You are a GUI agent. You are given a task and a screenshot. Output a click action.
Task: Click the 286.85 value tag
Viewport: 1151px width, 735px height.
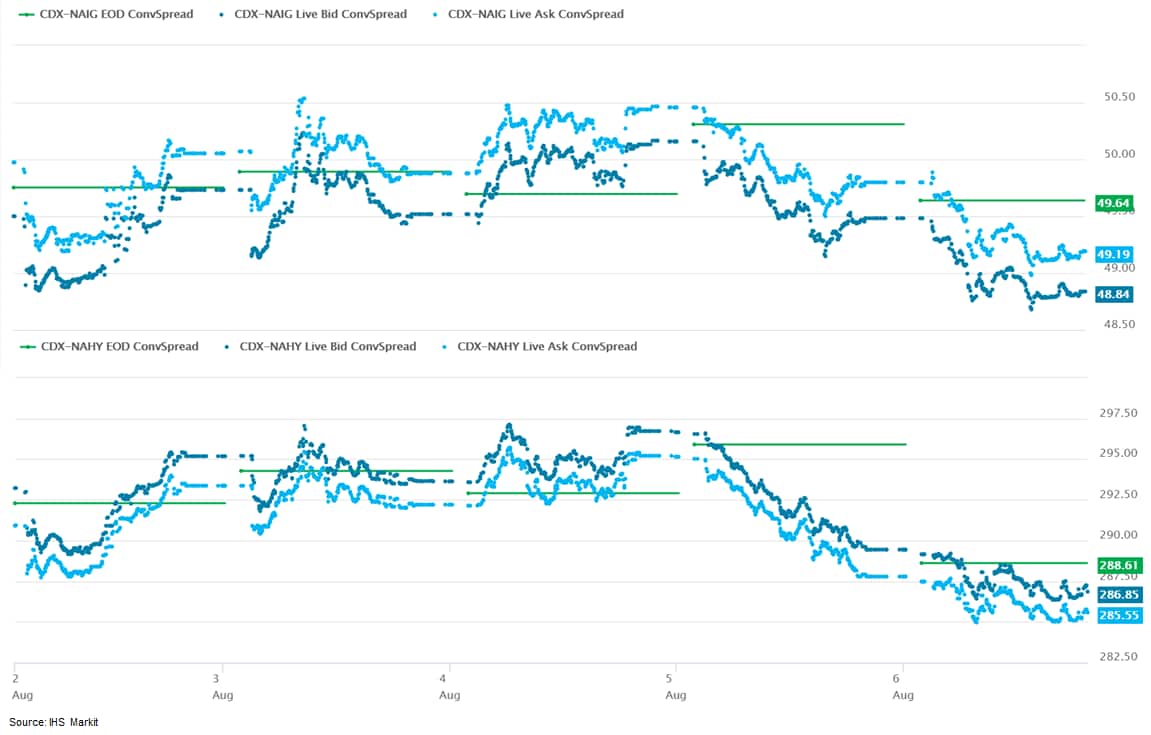[x=1115, y=594]
